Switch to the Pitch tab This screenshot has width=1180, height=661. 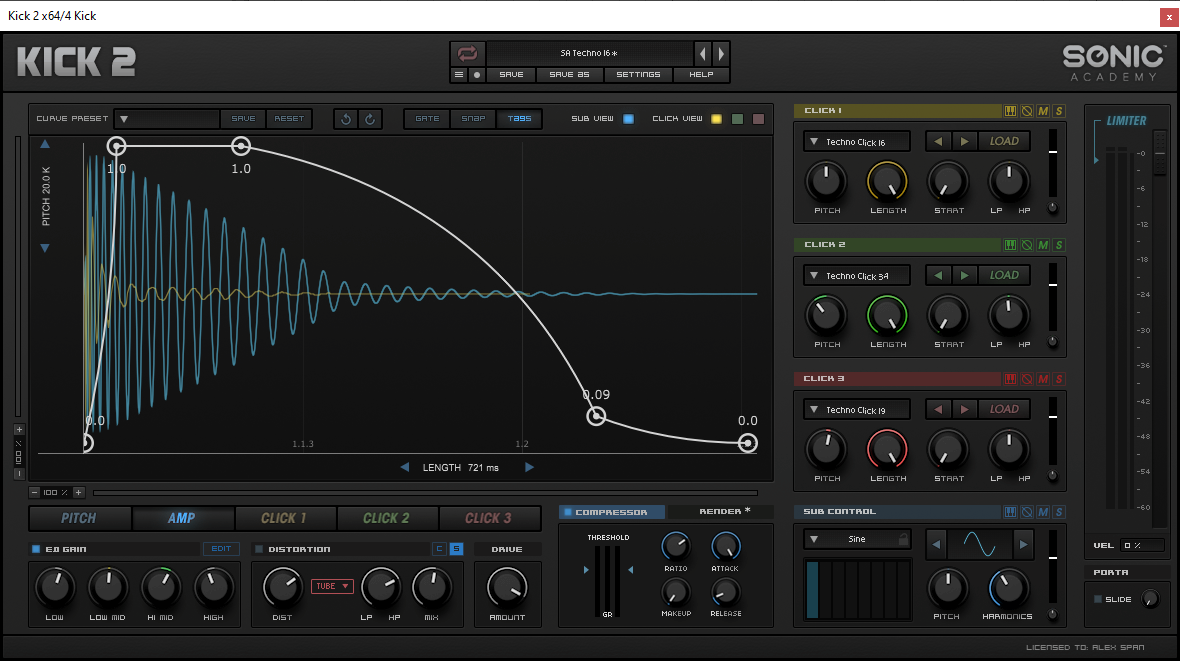[x=79, y=518]
